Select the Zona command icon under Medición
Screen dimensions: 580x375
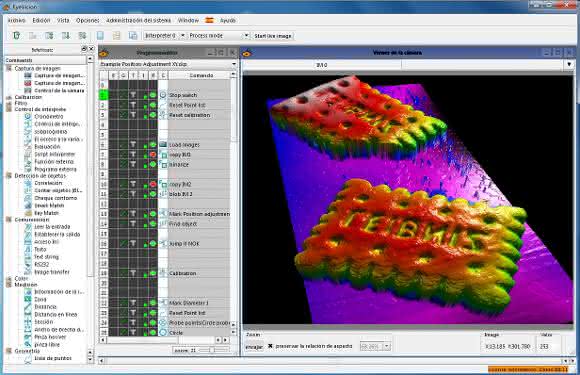pyautogui.click(x=28, y=299)
